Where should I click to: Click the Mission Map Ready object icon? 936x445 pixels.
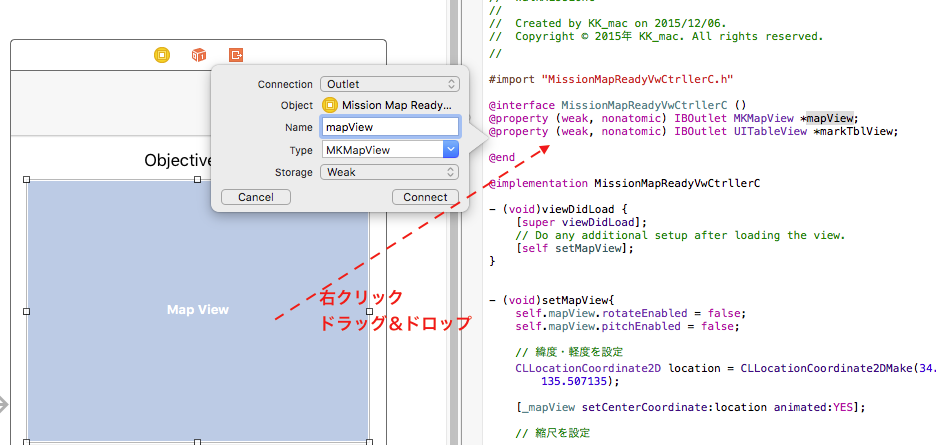(x=330, y=106)
